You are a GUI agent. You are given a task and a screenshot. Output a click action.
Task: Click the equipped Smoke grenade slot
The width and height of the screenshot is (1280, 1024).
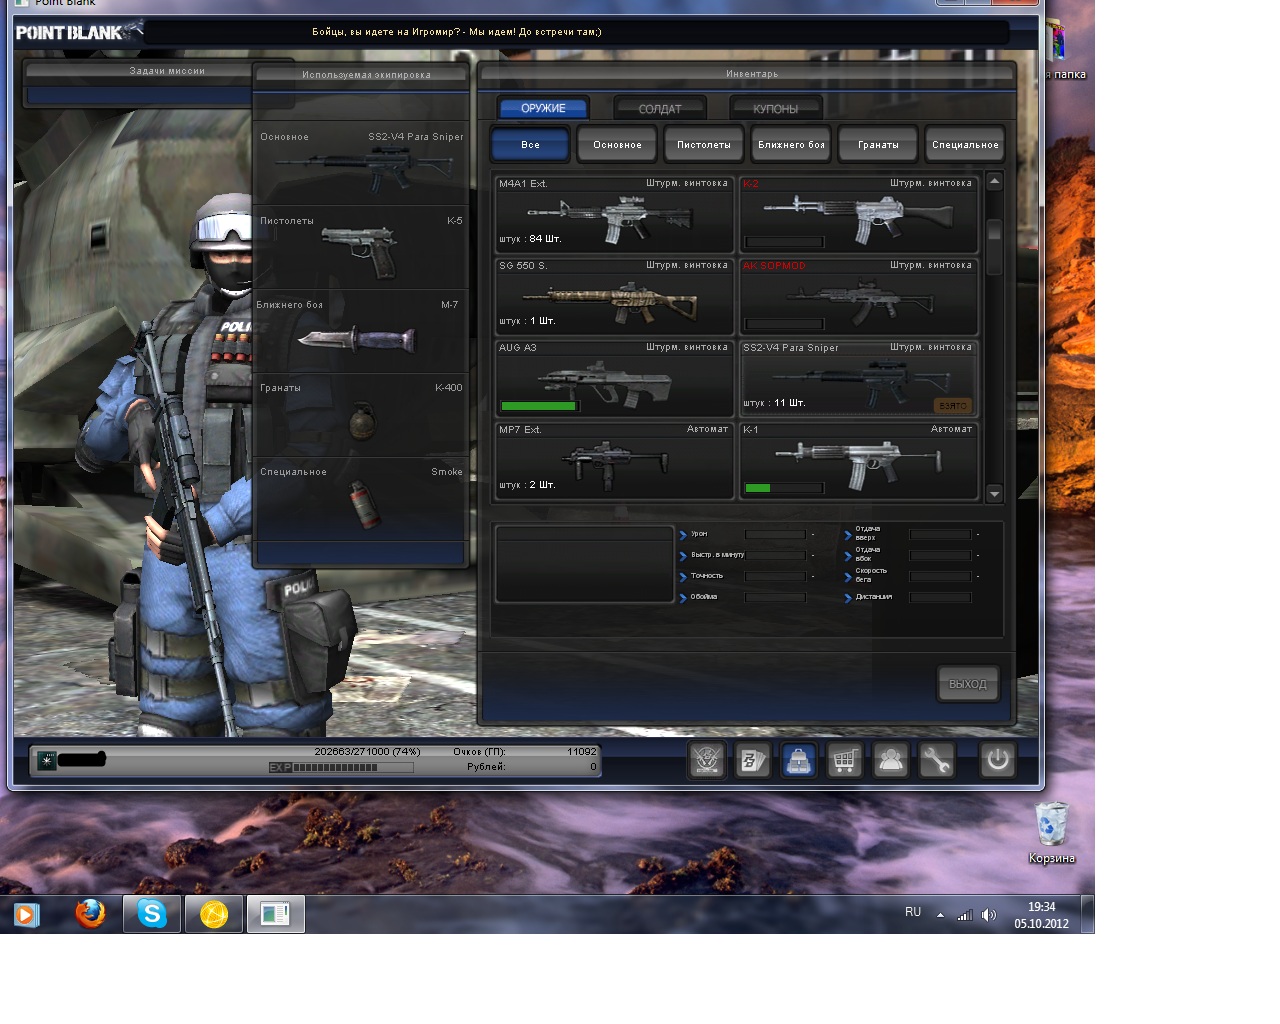click(361, 501)
